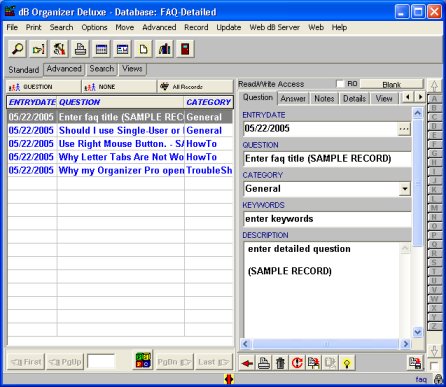Click the PgDn navigation button

tap(175, 362)
